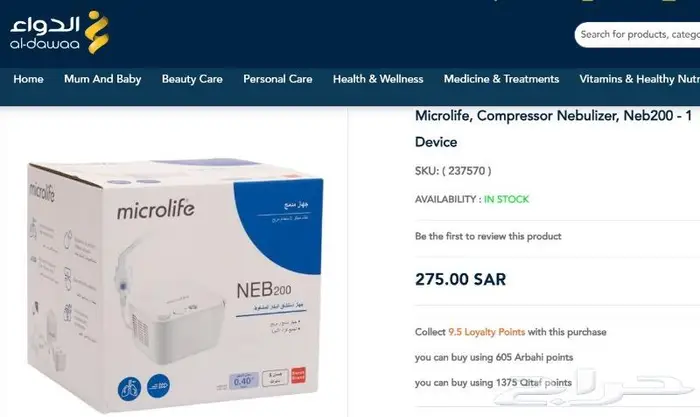Select the Beauty Care category
This screenshot has width=700, height=417.
pyautogui.click(x=192, y=79)
